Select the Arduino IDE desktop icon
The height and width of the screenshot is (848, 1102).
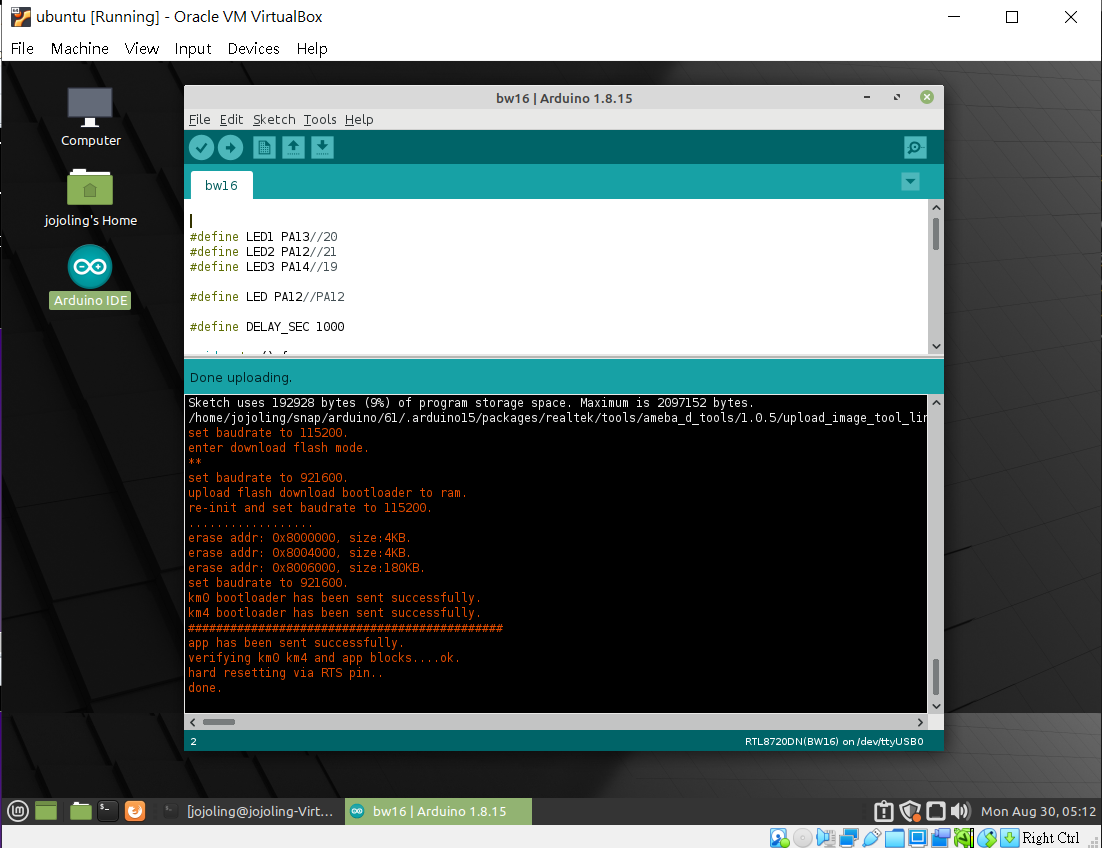pos(90,277)
